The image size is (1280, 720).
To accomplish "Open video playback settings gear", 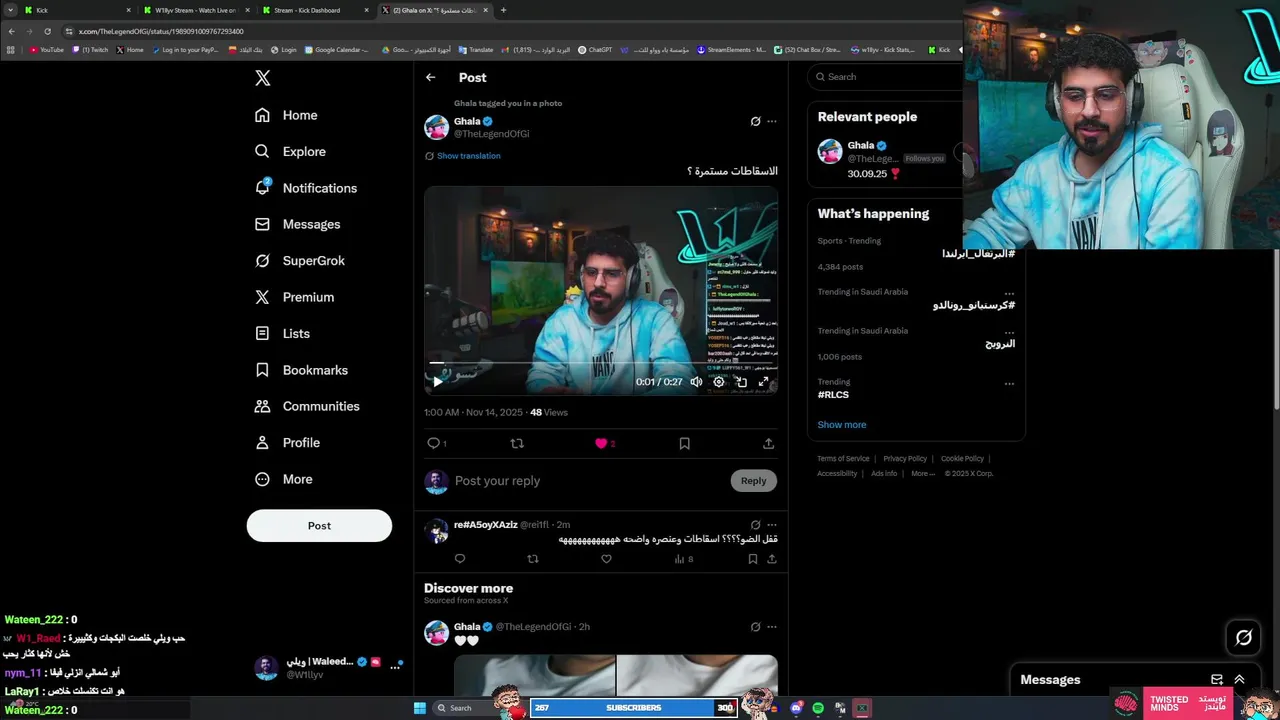I will (x=718, y=382).
